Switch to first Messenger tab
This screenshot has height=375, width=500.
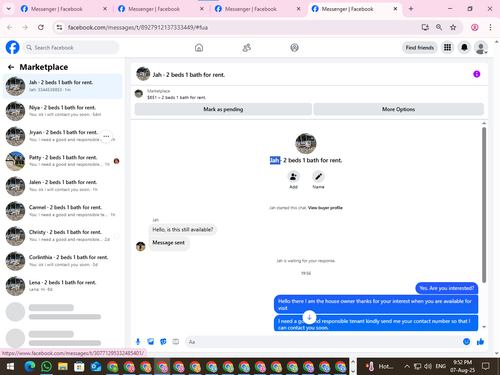click(64, 9)
